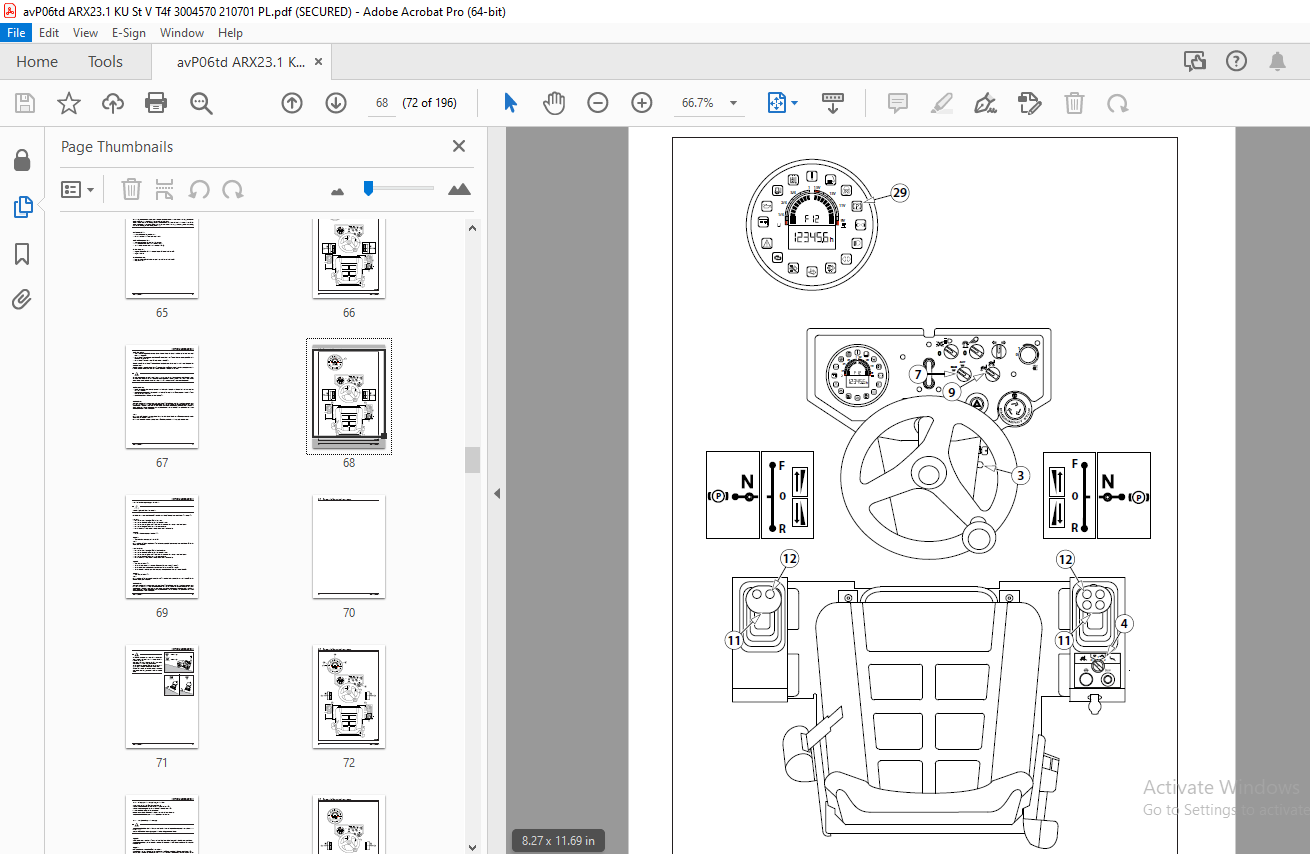Add a comment note icon
The width and height of the screenshot is (1310, 854).
[x=898, y=103]
